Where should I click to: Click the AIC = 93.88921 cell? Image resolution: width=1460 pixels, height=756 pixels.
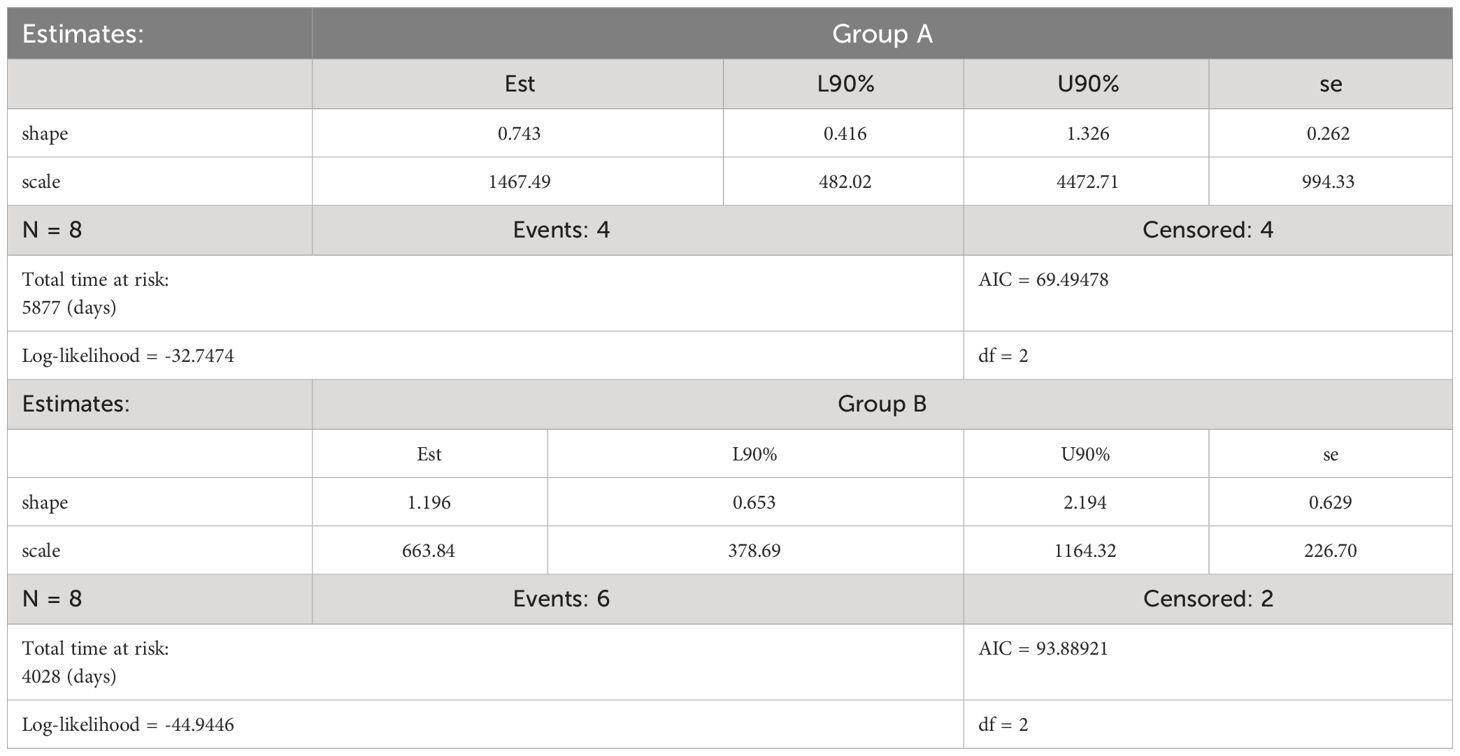(1208, 662)
